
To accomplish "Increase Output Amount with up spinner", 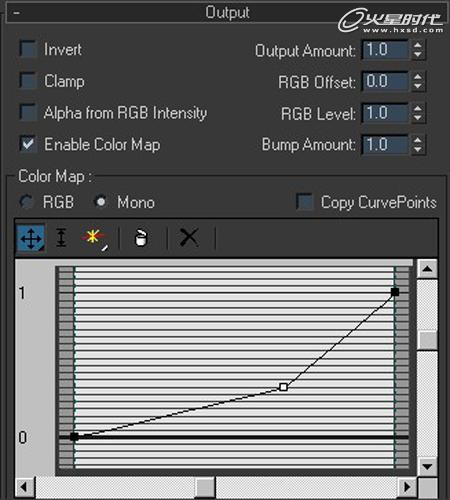I will (x=418, y=45).
